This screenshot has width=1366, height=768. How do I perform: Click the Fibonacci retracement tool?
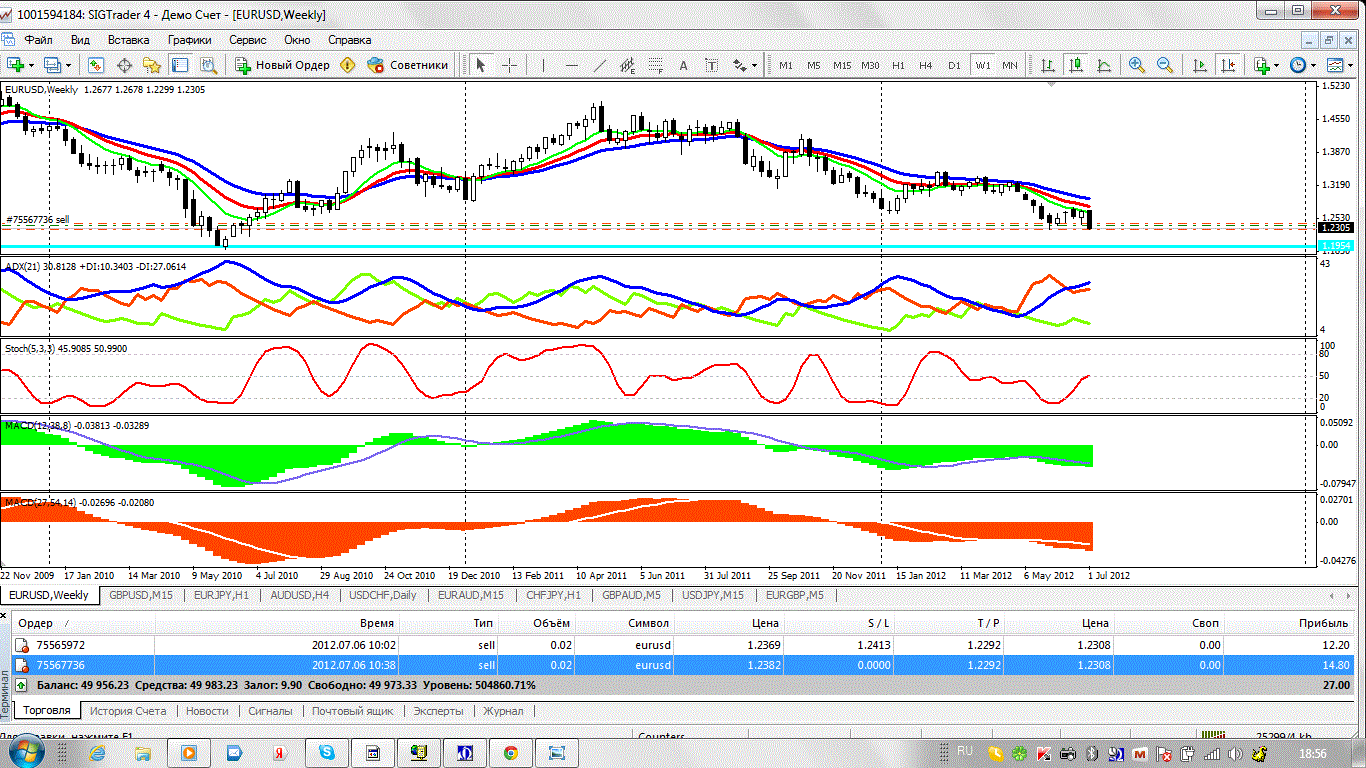point(656,65)
